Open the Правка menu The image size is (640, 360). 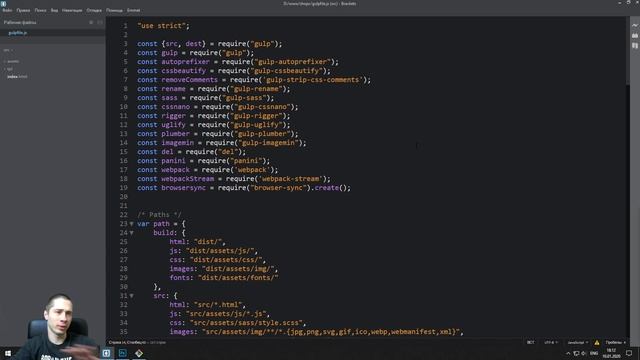(23, 10)
